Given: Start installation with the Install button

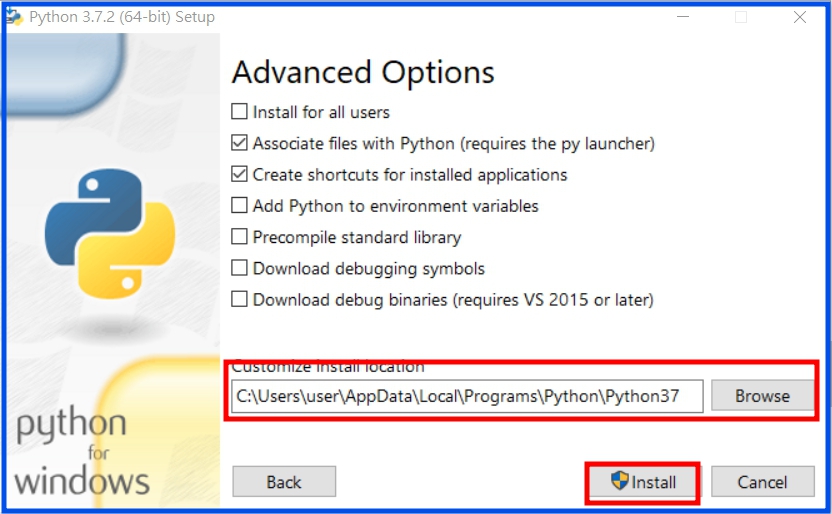Looking at the screenshot, I should [x=643, y=482].
